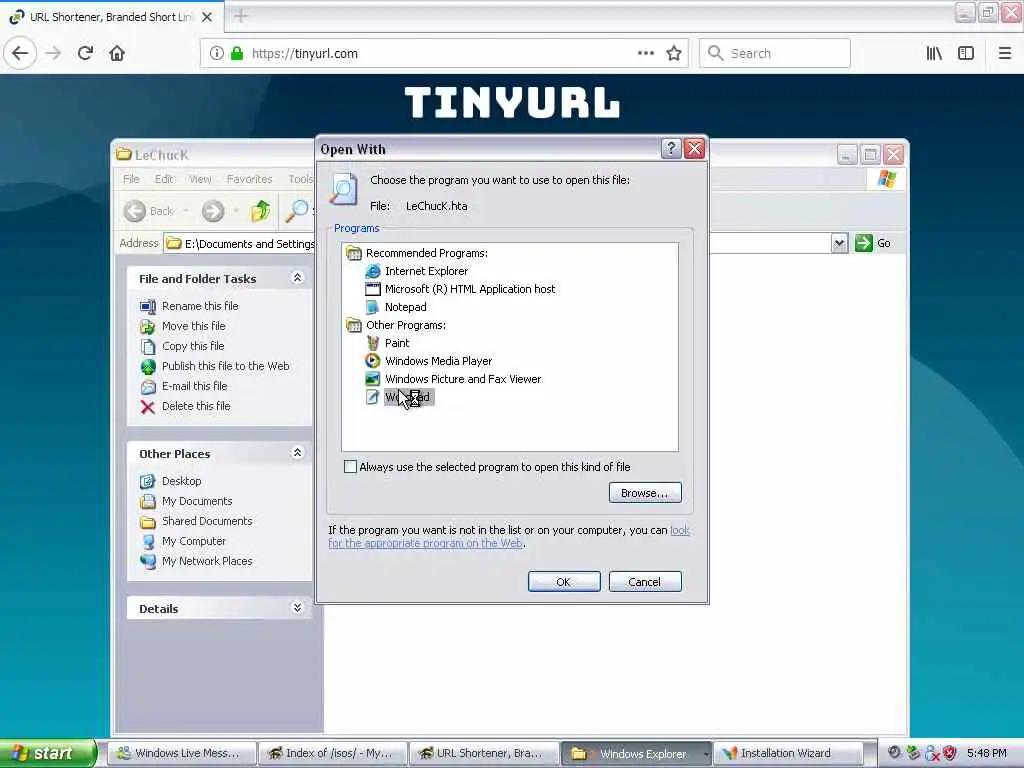This screenshot has width=1024, height=768.
Task: Choose Windows Picture and Fax Viewer
Action: pos(463,379)
